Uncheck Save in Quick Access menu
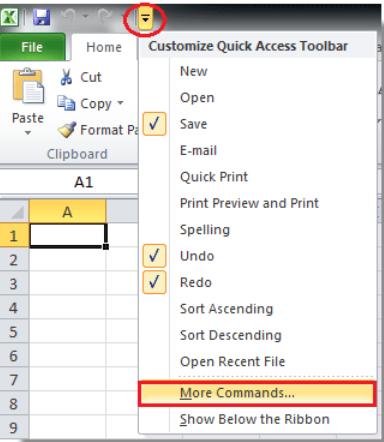This screenshot has height=442, width=384. click(257, 124)
